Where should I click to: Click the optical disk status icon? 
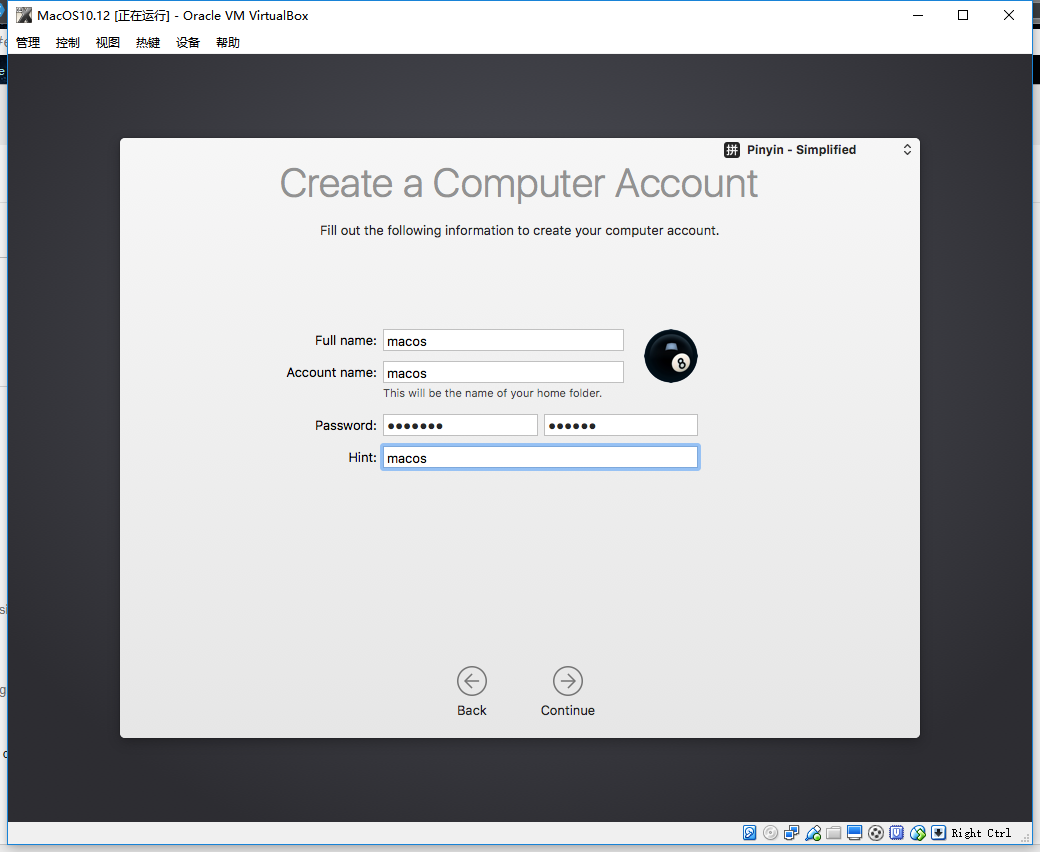point(771,833)
